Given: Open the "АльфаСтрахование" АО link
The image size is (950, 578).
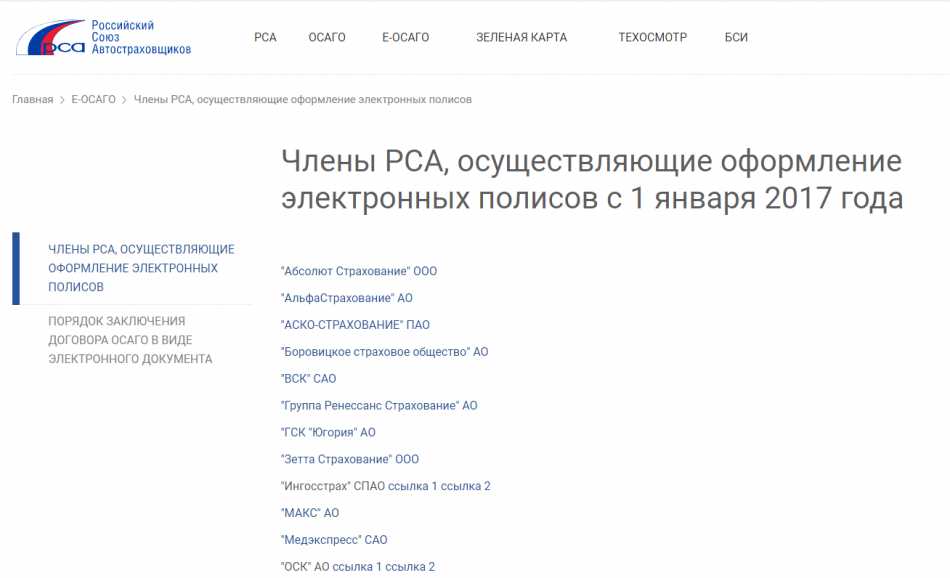Looking at the screenshot, I should (346, 298).
